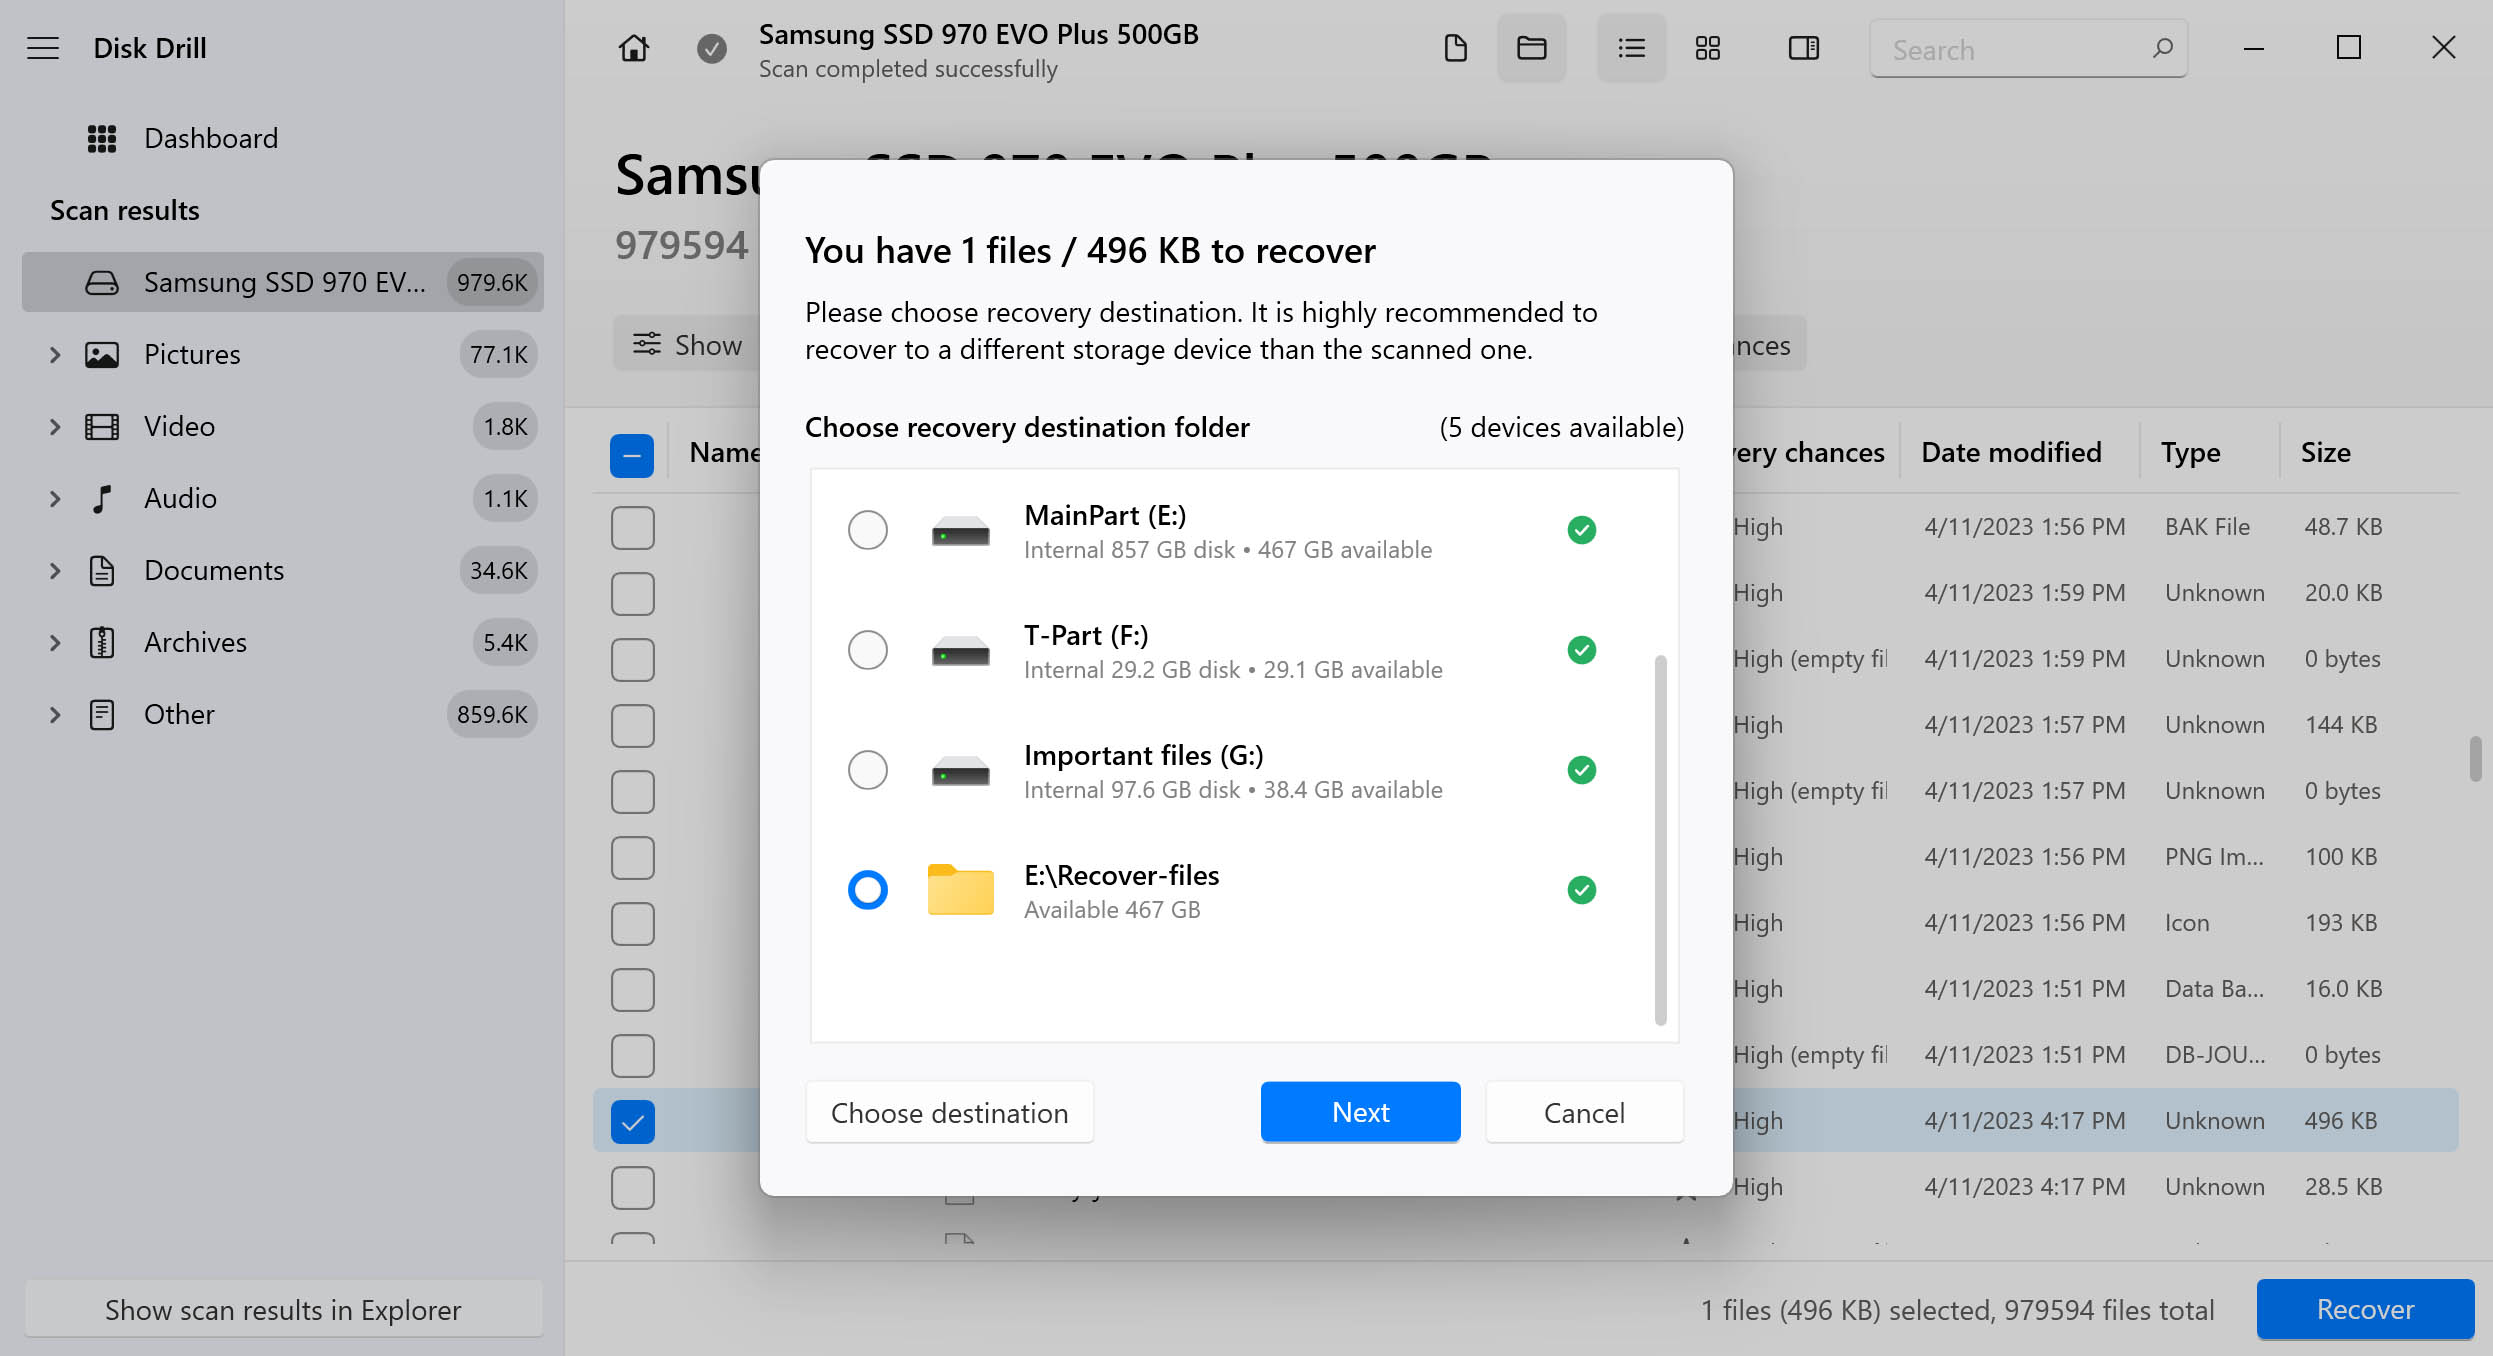
Task: Uncheck the selected 496 KB row checkbox
Action: [x=632, y=1122]
